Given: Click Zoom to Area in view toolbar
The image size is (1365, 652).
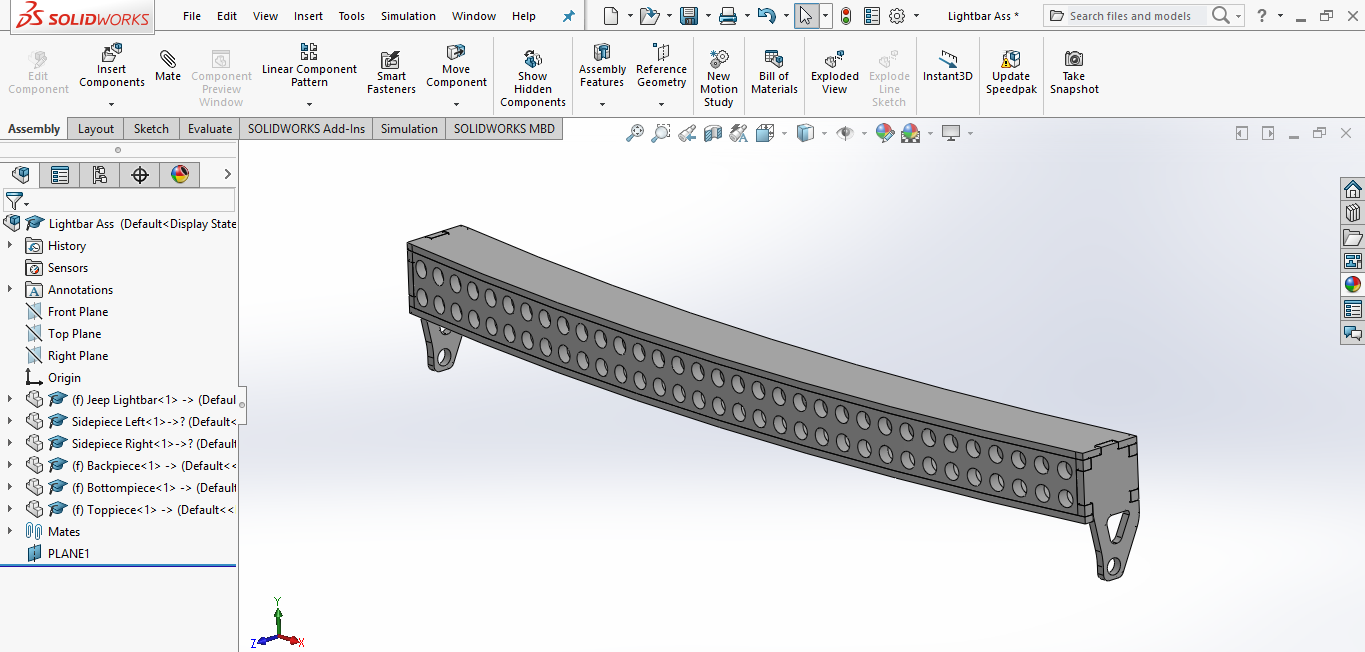Looking at the screenshot, I should tap(661, 133).
